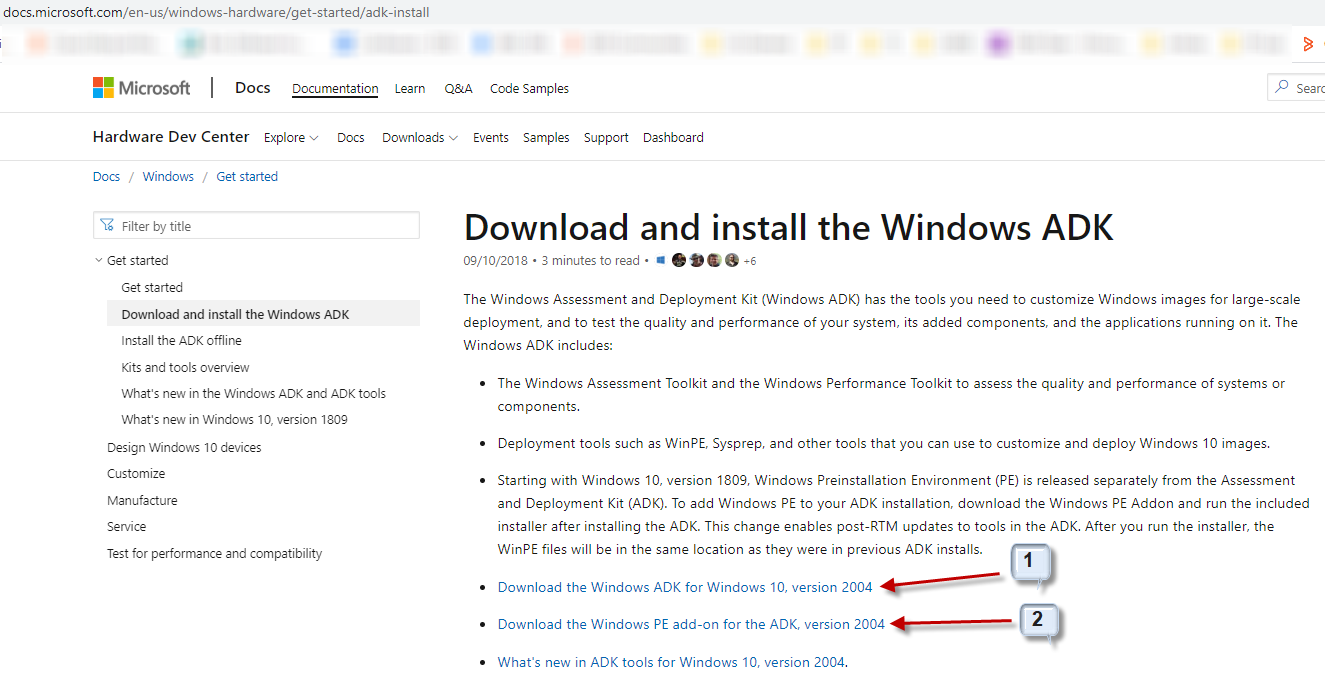
Task: Expand the Explore dropdown menu
Action: (291, 138)
